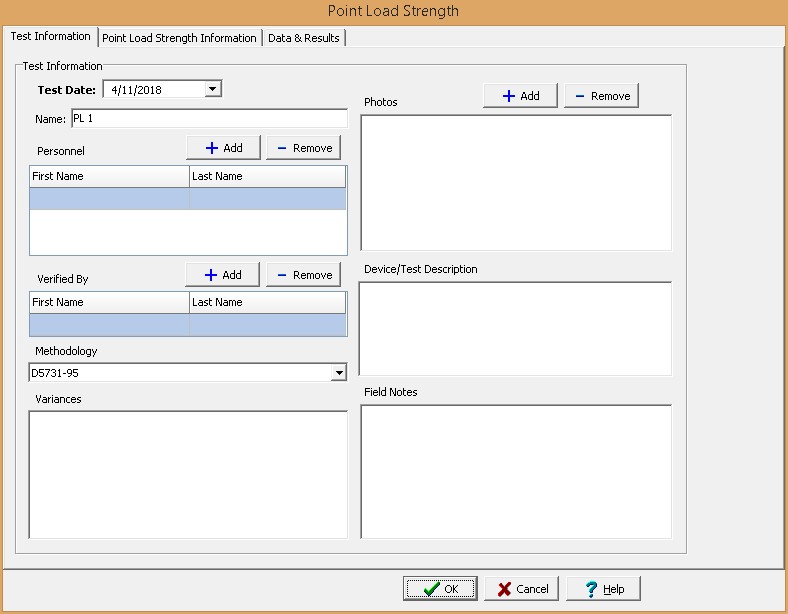Image resolution: width=788 pixels, height=614 pixels.
Task: Click inside the Field Notes text area
Action: [x=515, y=471]
